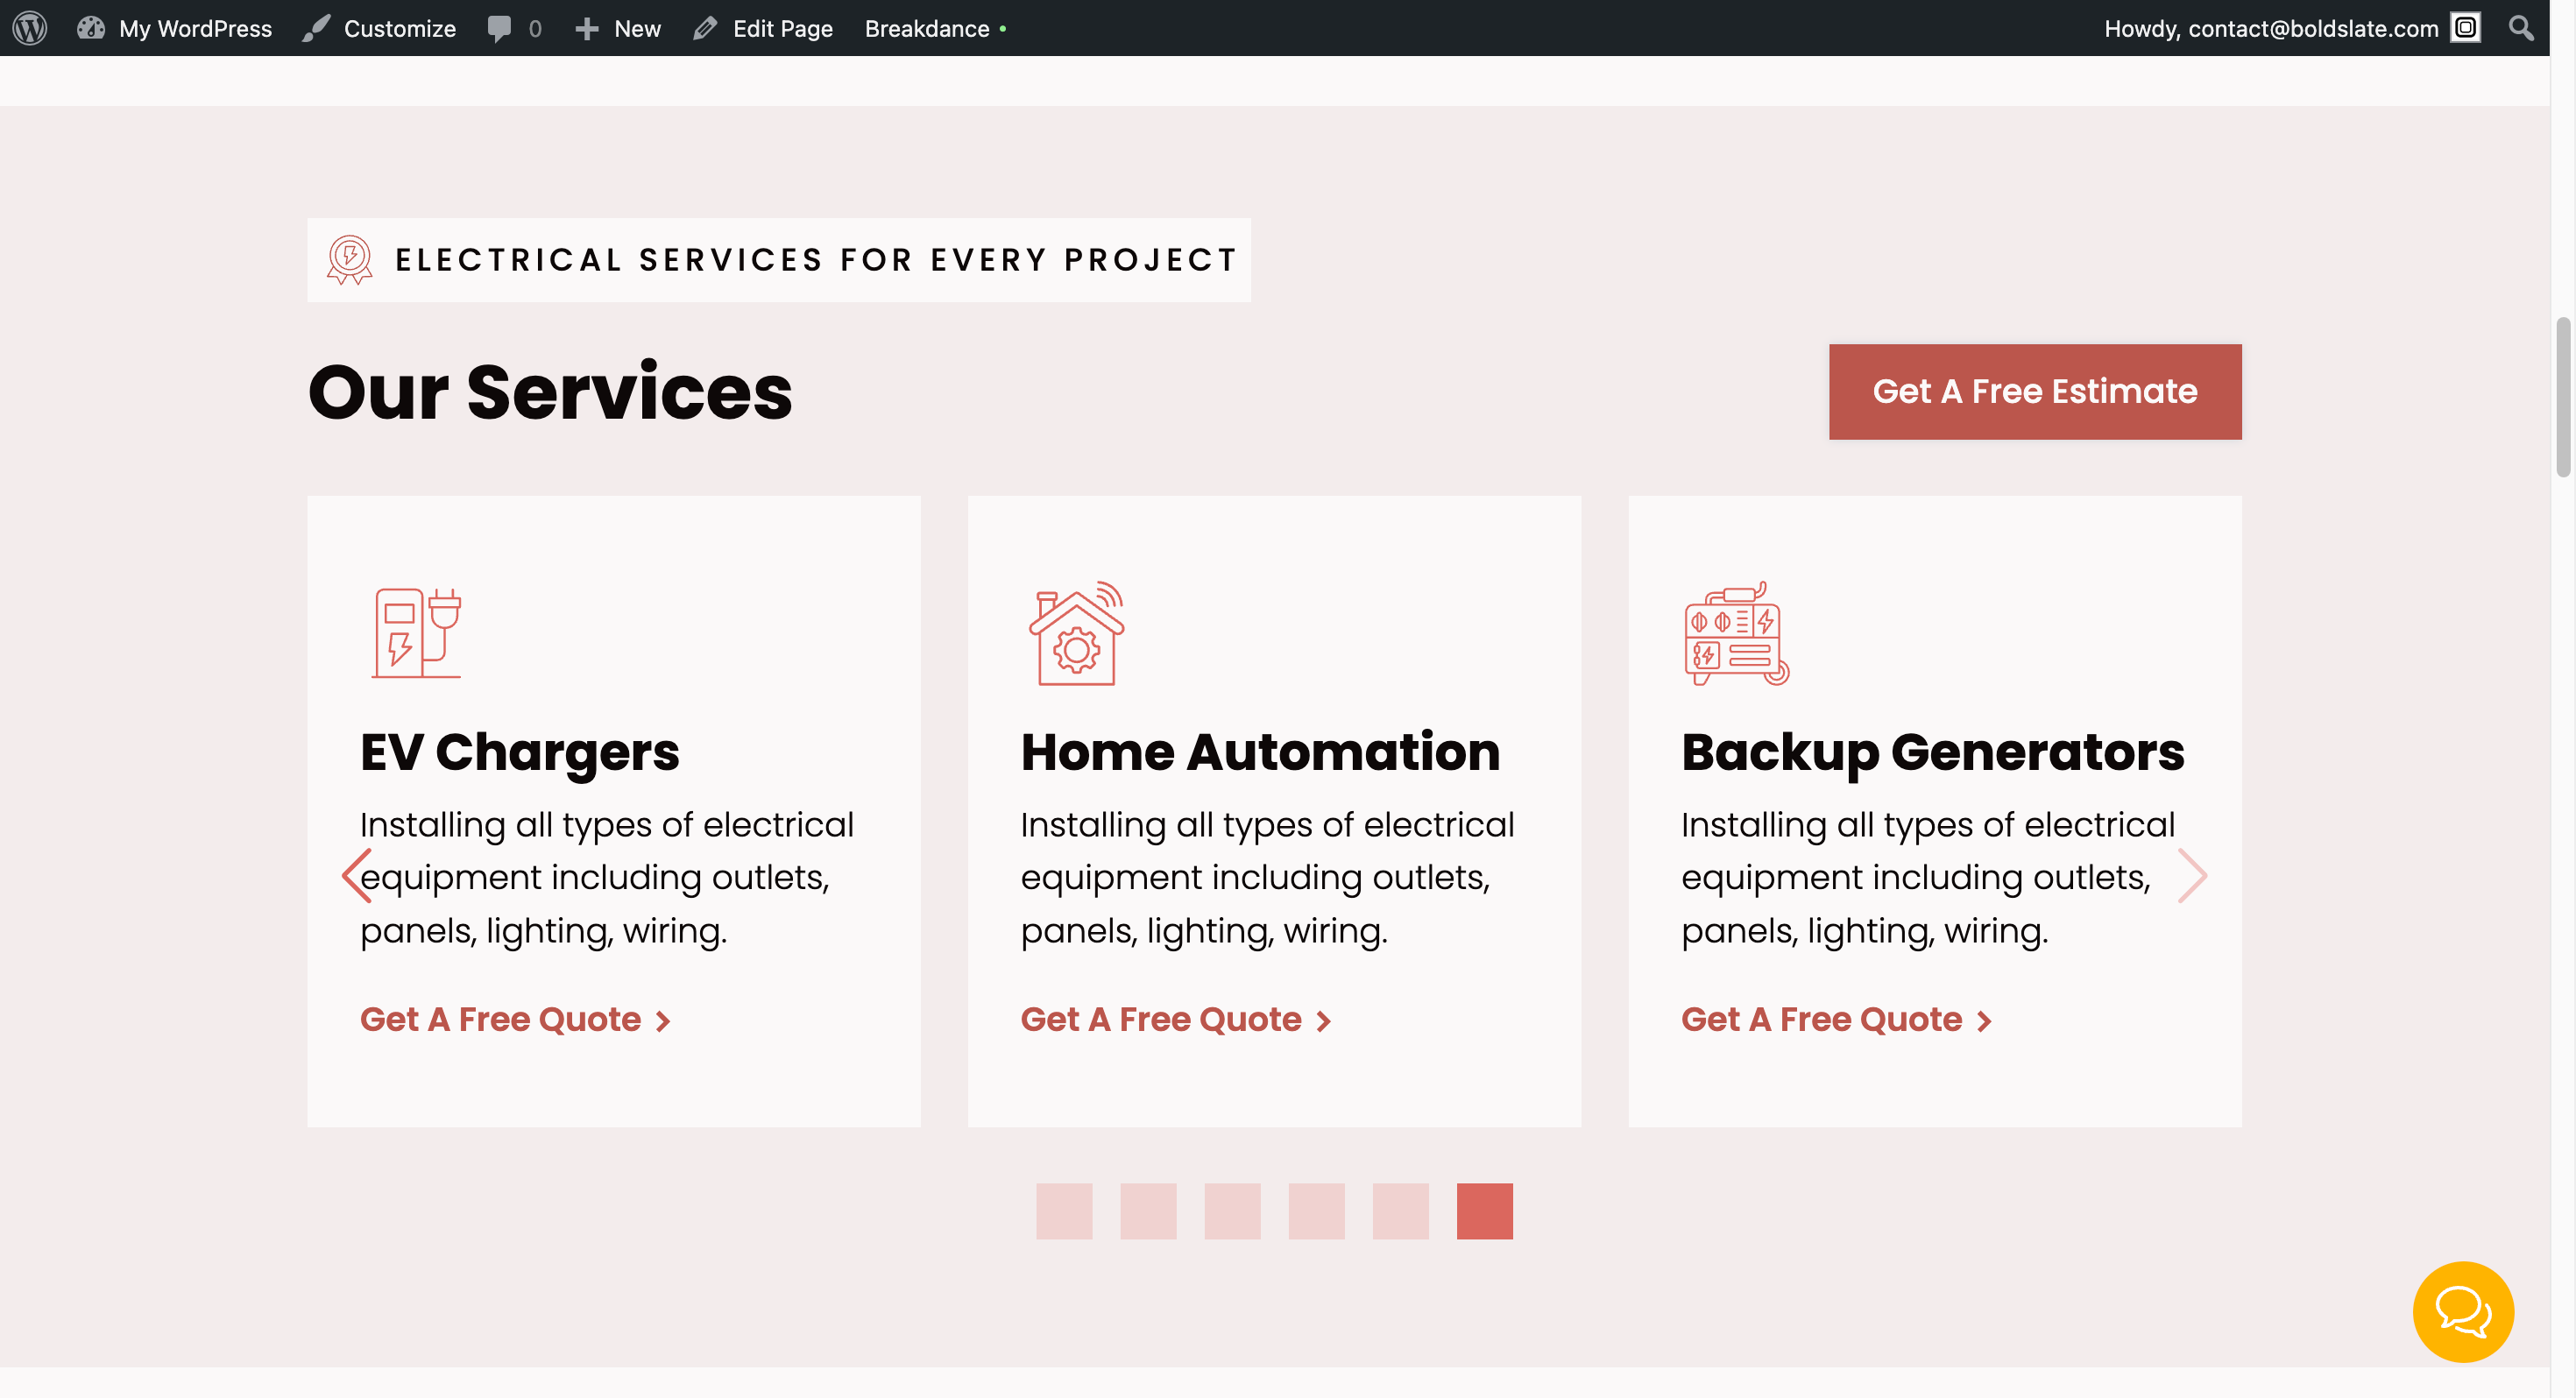Screen dimensions: 2576x1398
Task: Click the comments bubble icon
Action: click(x=499, y=28)
